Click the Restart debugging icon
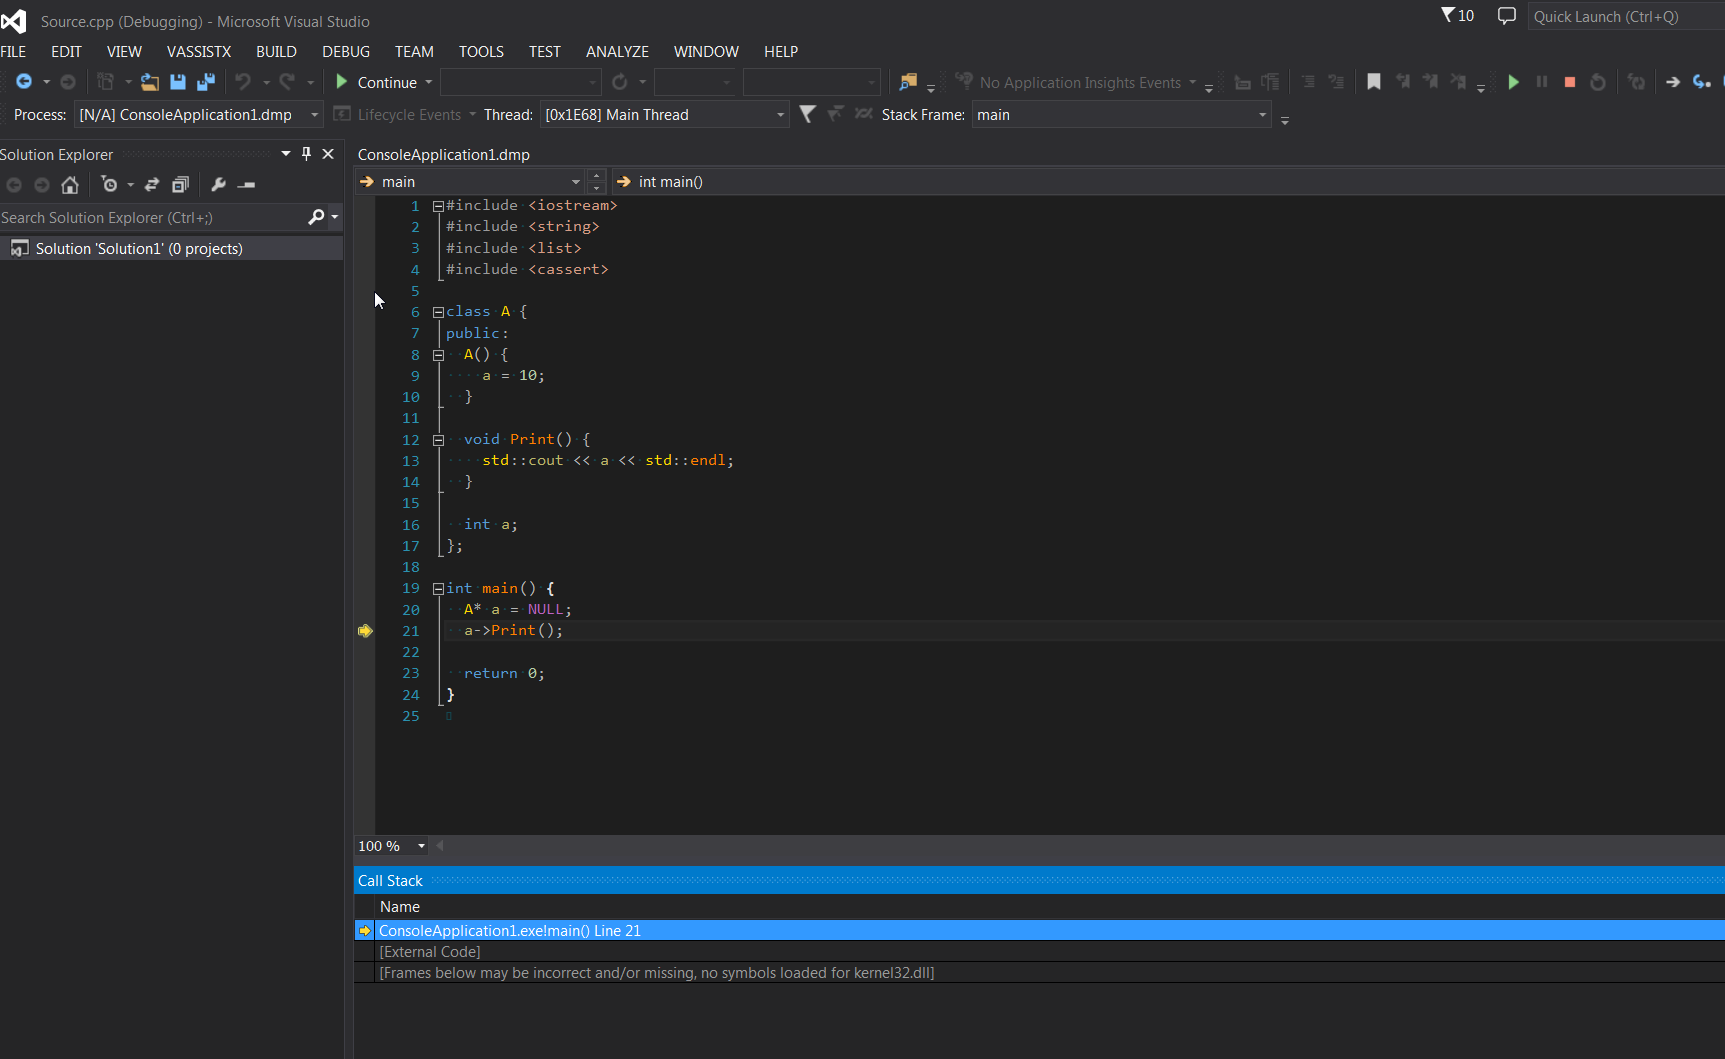This screenshot has width=1725, height=1059. click(x=1598, y=82)
